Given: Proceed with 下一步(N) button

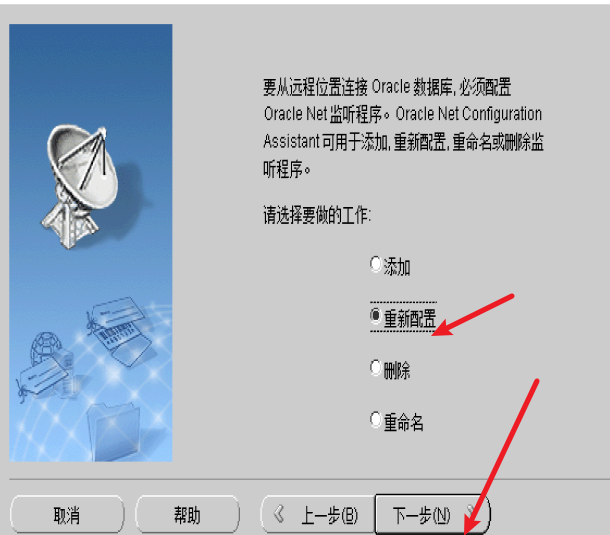Looking at the screenshot, I should (432, 514).
